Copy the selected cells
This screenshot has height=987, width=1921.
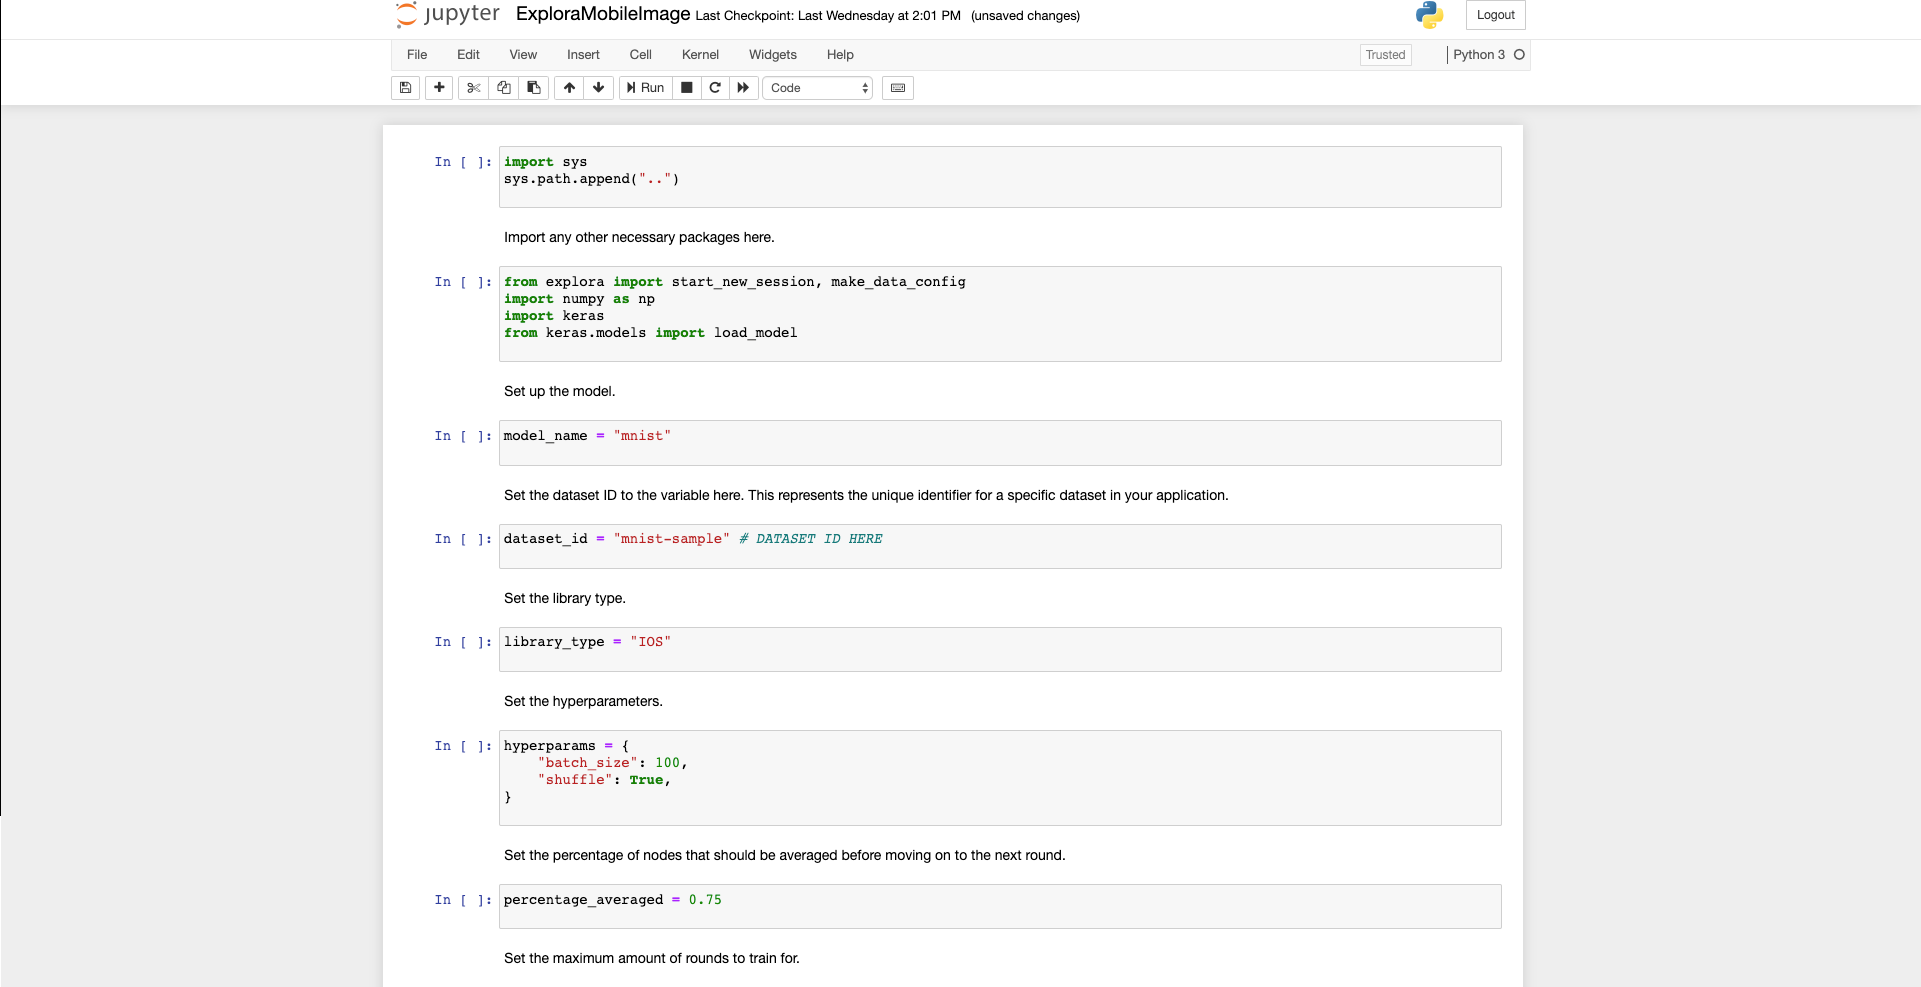[504, 88]
